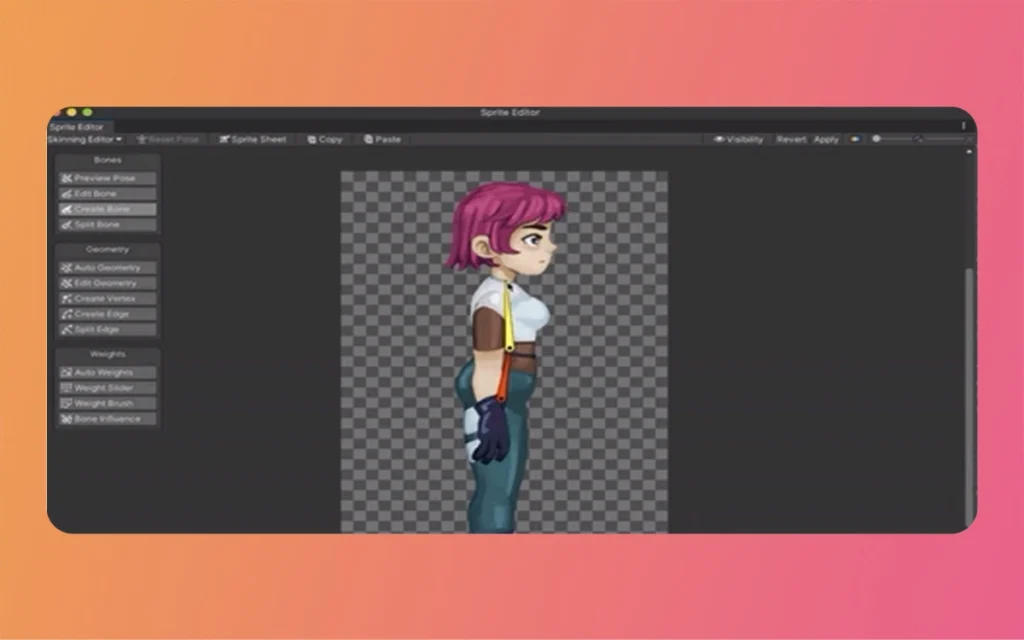The image size is (1024, 640).
Task: Apply the skinning changes
Action: point(826,139)
